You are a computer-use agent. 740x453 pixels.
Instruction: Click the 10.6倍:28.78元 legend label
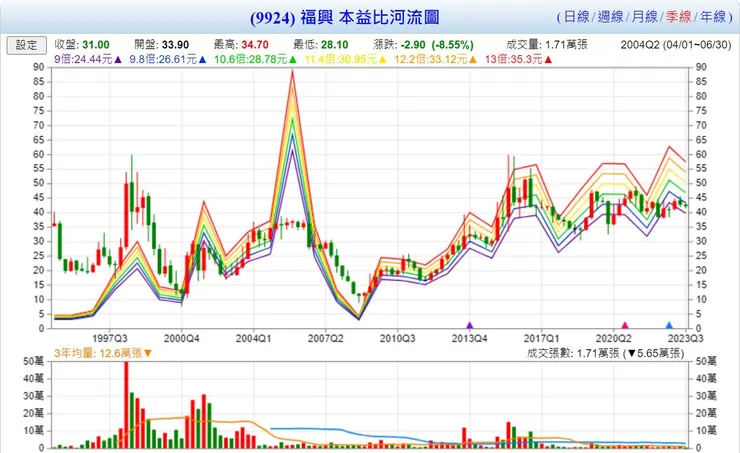(251, 59)
